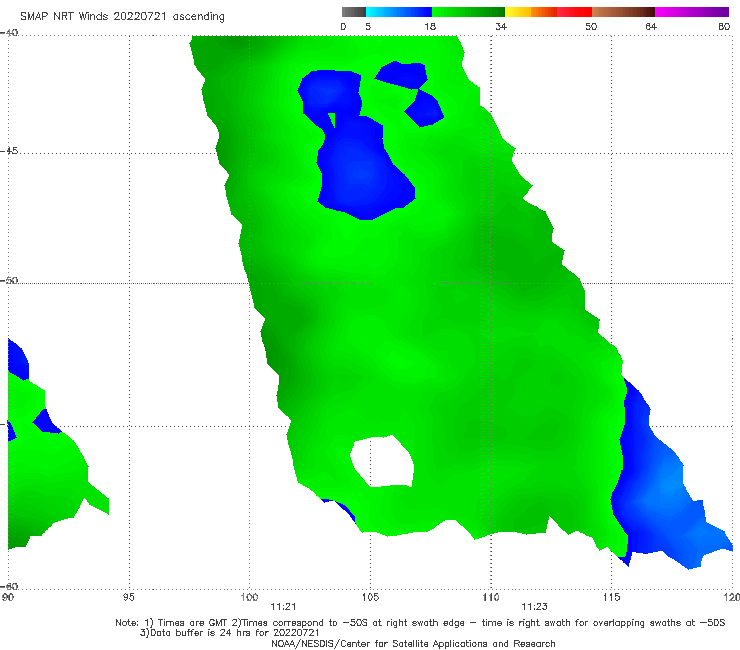Viewport: 740px width, 650px height.
Task: Click the longitude label "115"
Action: pyautogui.click(x=612, y=598)
